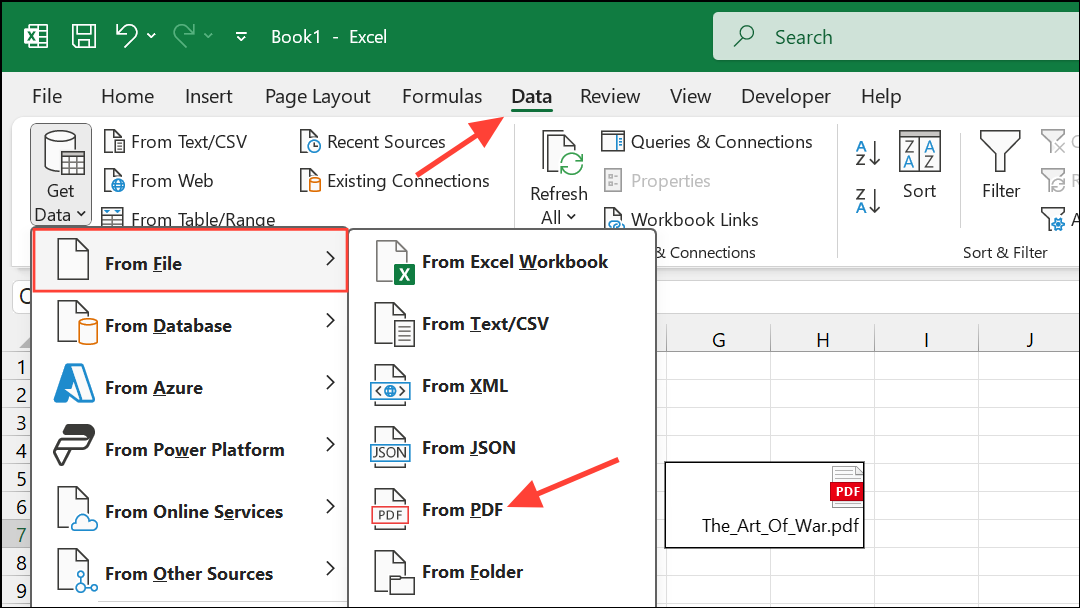Screen dimensions: 1080x608
Task: Select the Data tab
Action: point(531,96)
